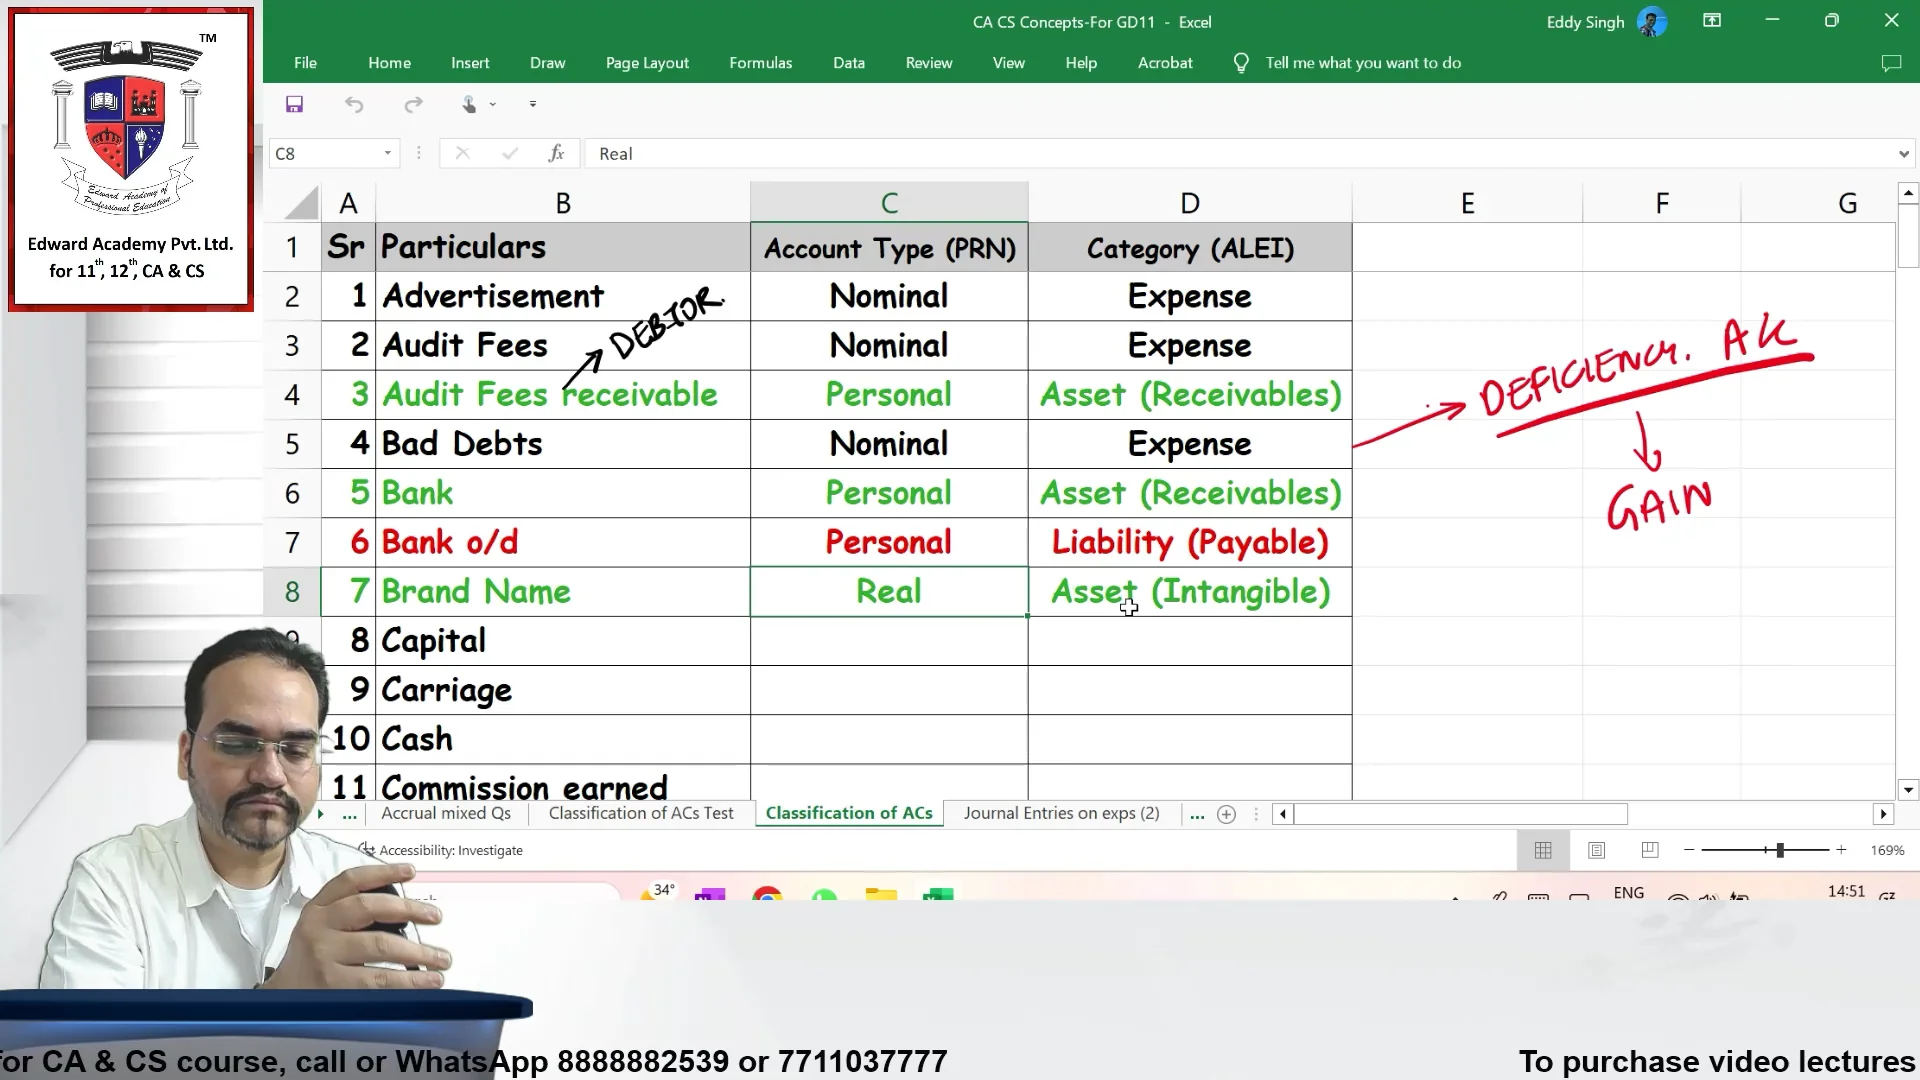1920x1080 pixels.
Task: Expand the Touch/Mouse mode dropdown
Action: pyautogui.click(x=491, y=104)
